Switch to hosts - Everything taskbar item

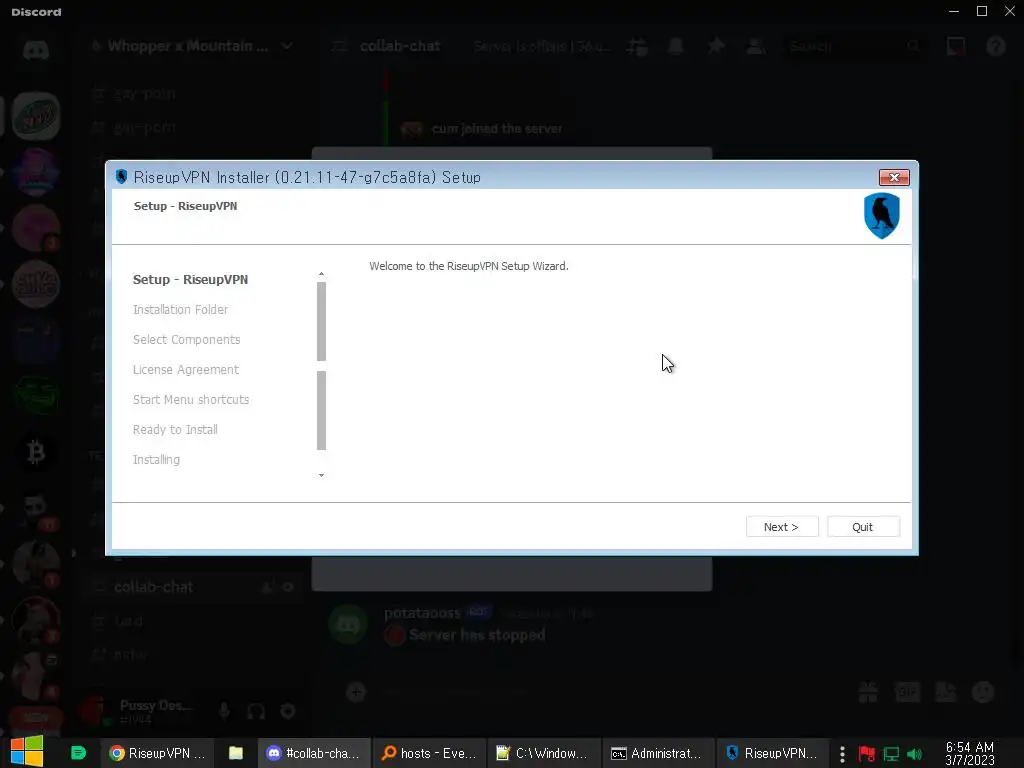click(428, 753)
